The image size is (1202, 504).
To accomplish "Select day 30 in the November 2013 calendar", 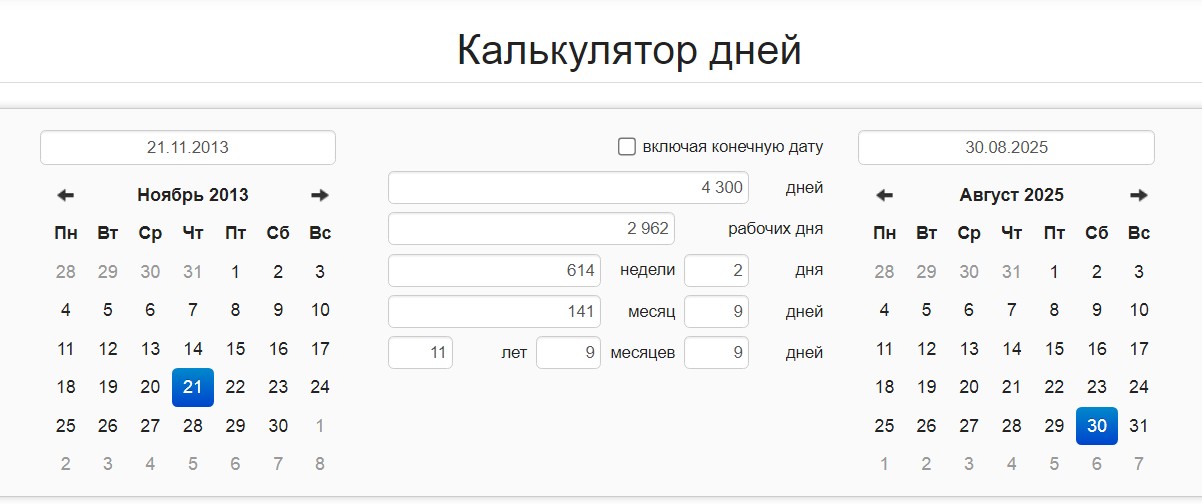I will click(x=278, y=426).
